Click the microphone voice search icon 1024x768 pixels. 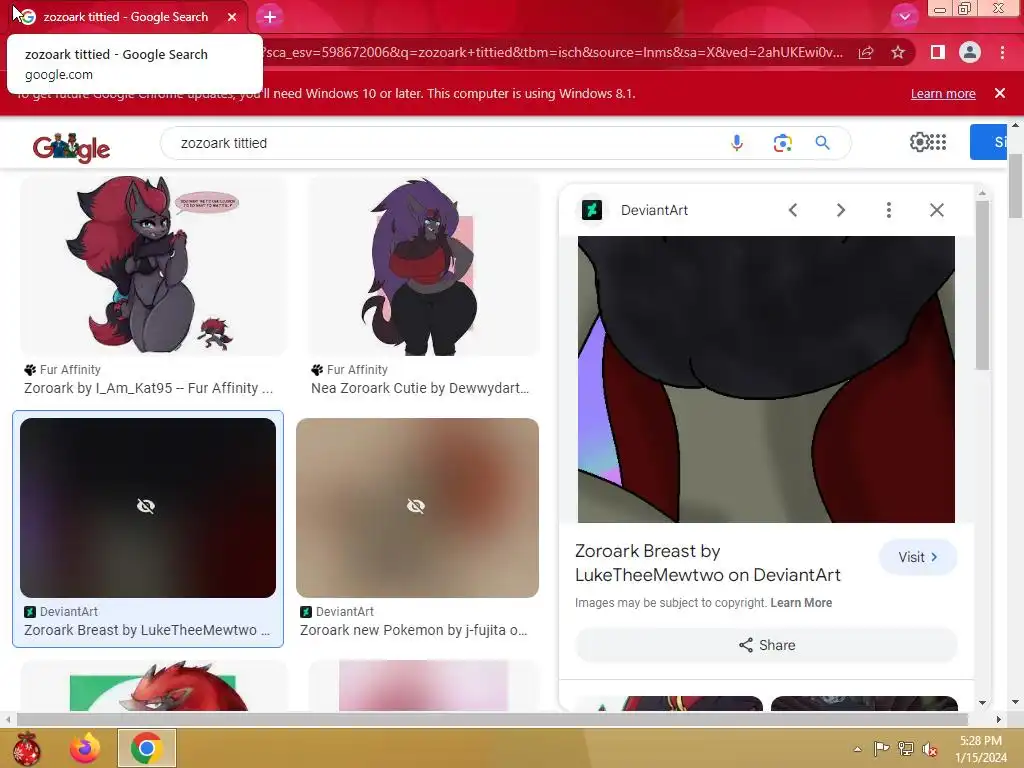(737, 143)
